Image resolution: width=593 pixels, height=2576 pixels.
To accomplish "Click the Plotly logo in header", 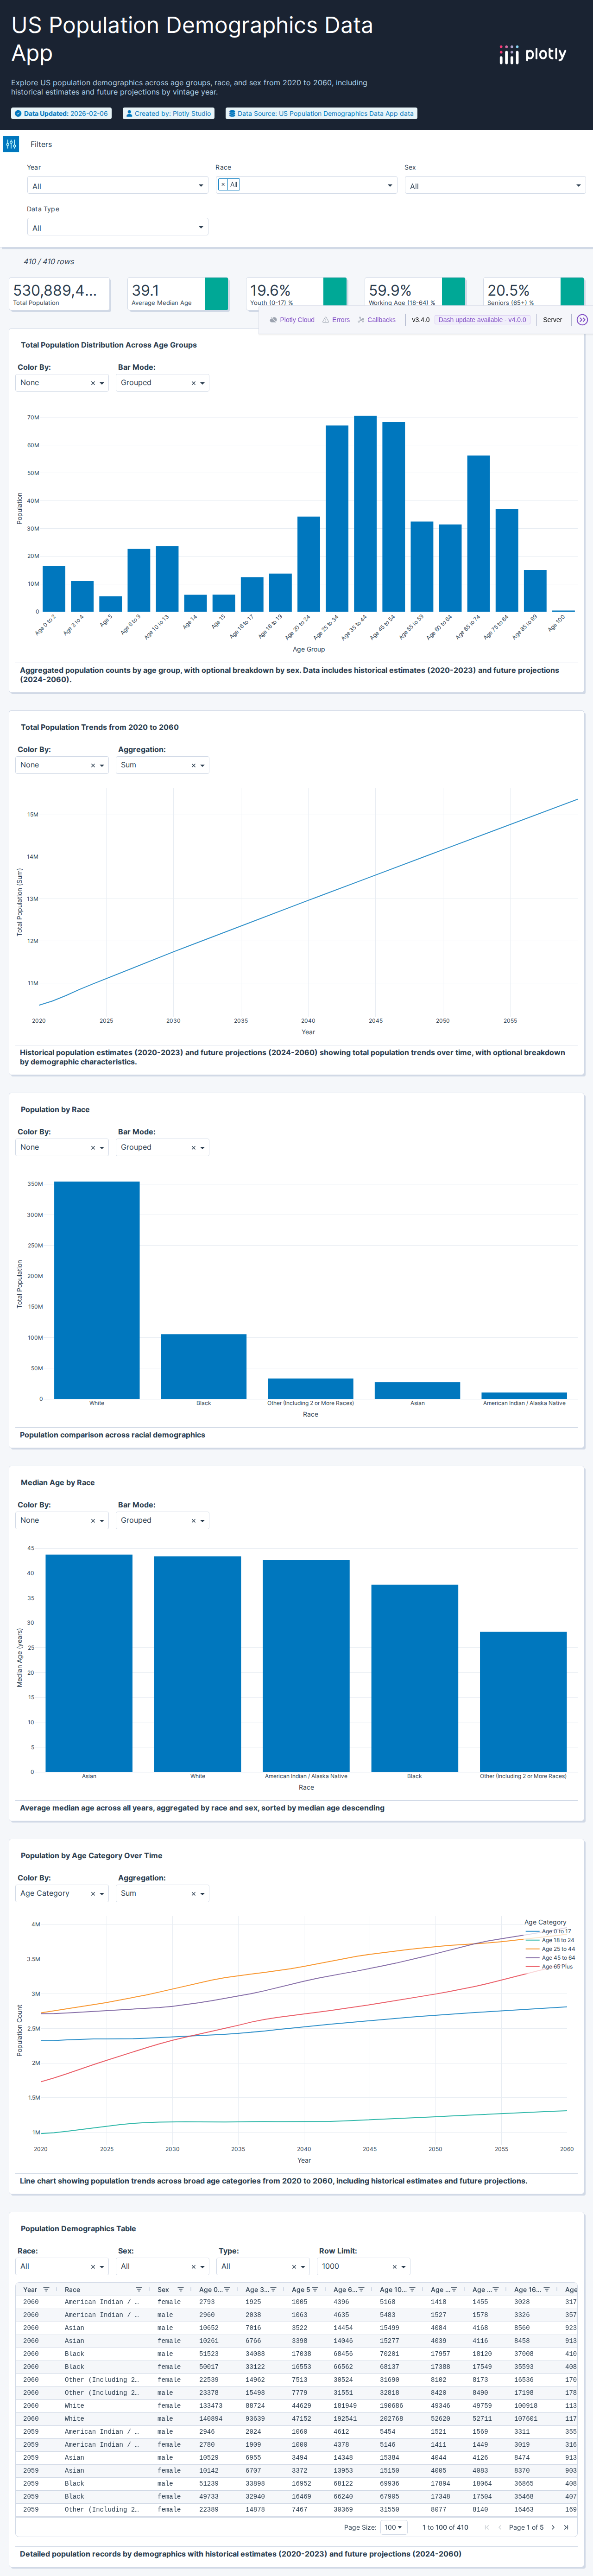I will (x=532, y=54).
